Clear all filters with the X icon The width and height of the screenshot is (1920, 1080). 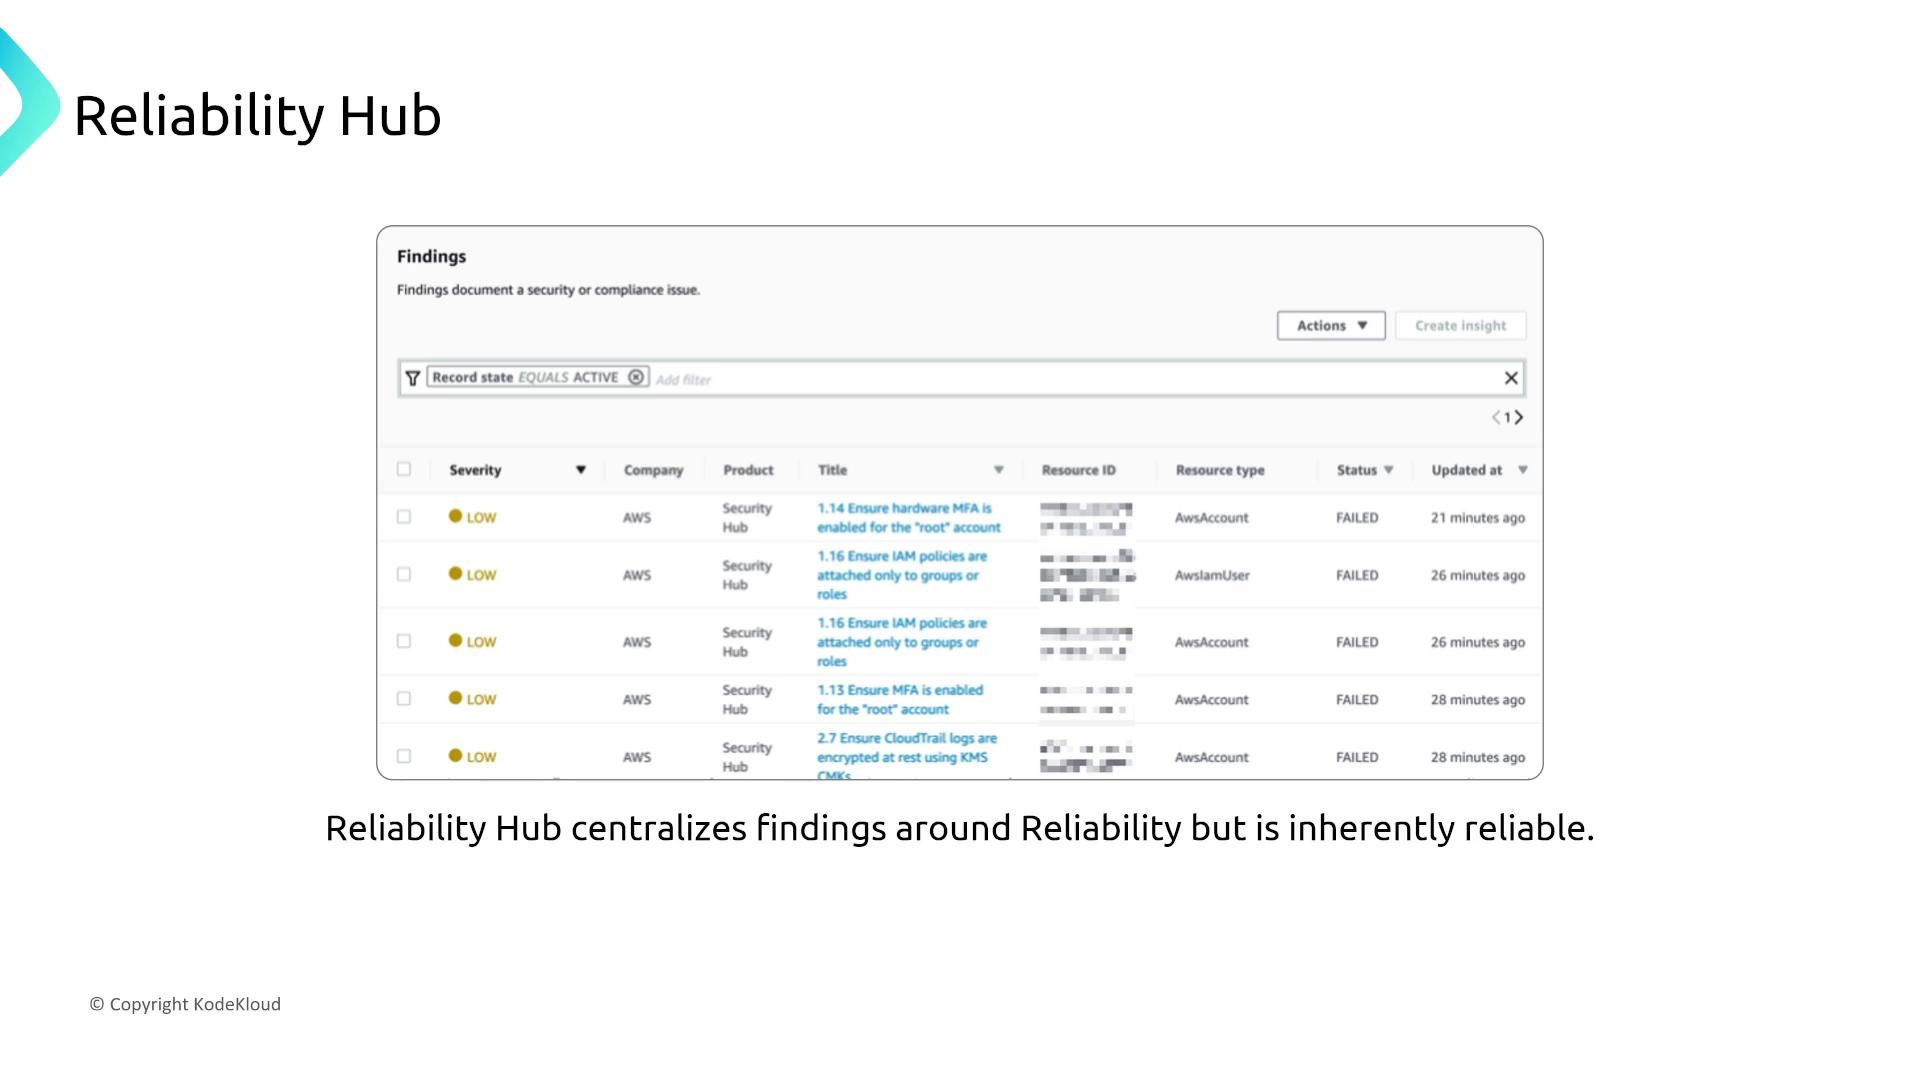pos(1511,378)
